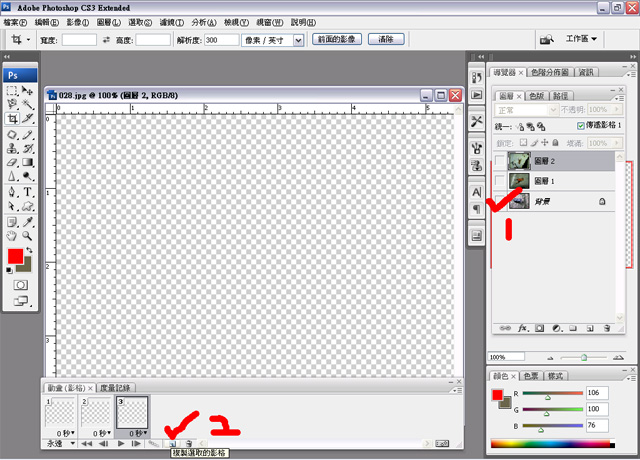
Task: Delete the animation frame with trash icon
Action: point(188,443)
